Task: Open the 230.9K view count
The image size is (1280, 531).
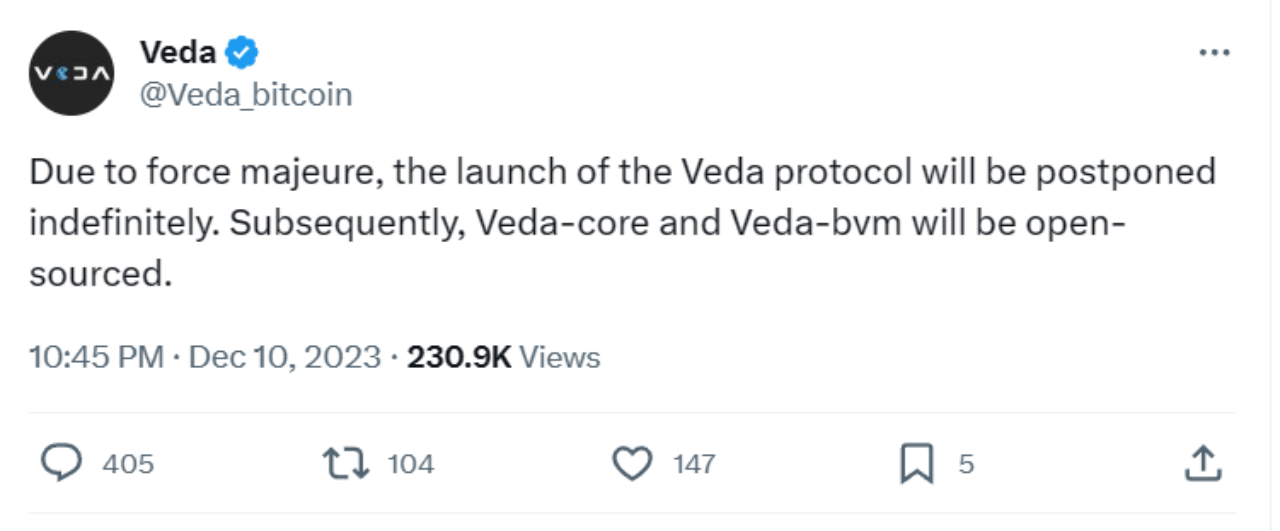Action: (459, 357)
